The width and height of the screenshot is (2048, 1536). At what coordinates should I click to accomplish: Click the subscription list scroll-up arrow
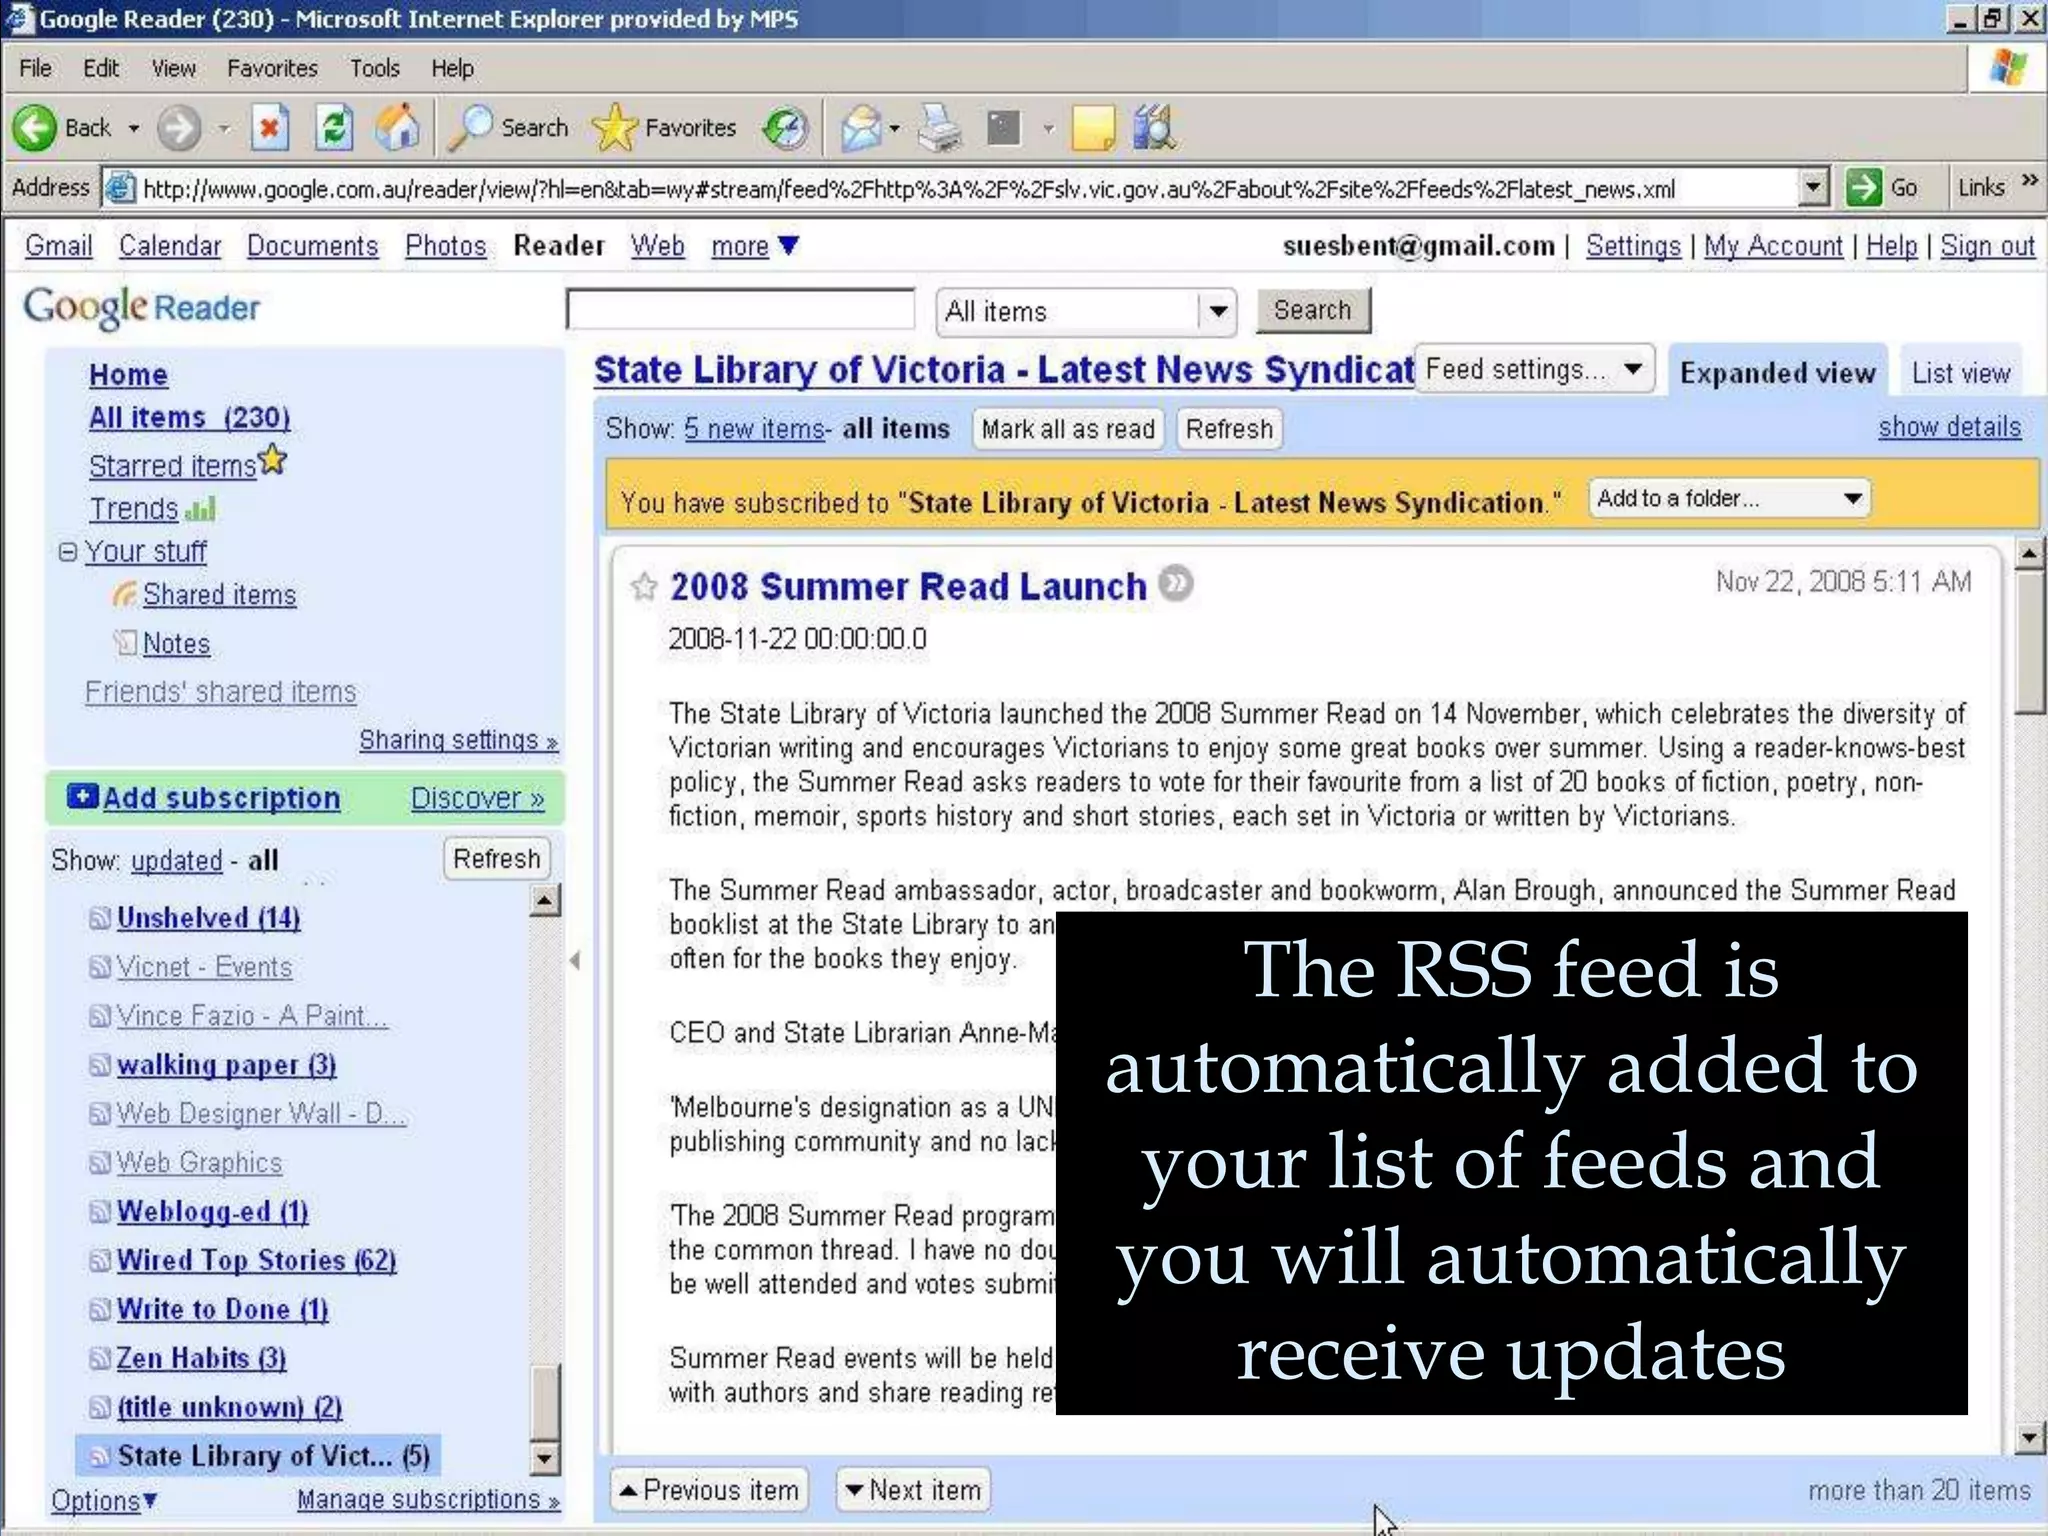(x=544, y=901)
